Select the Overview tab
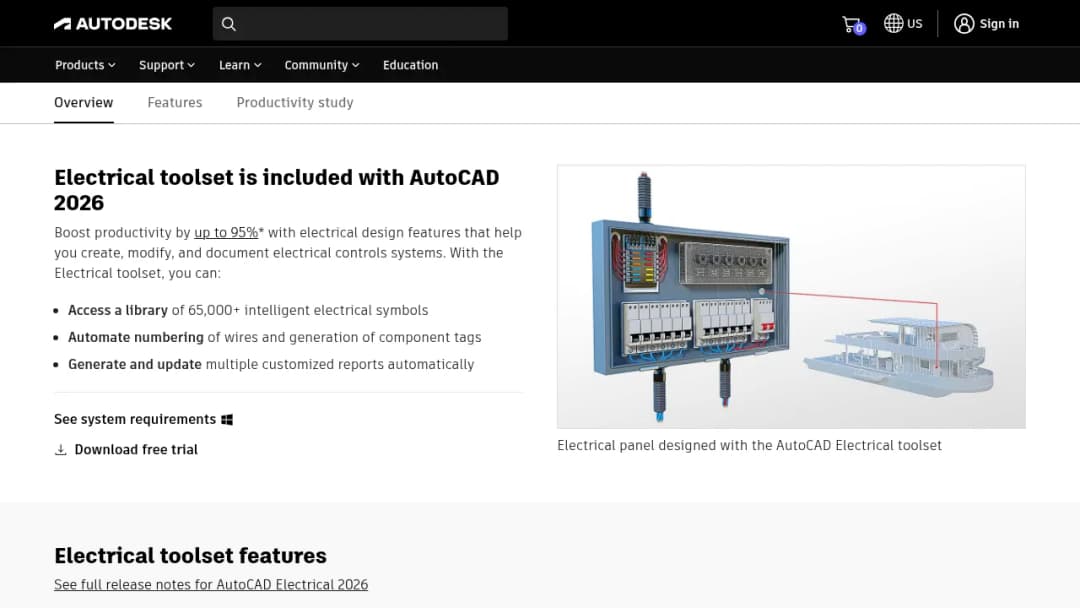This screenshot has width=1080, height=608. (83, 103)
